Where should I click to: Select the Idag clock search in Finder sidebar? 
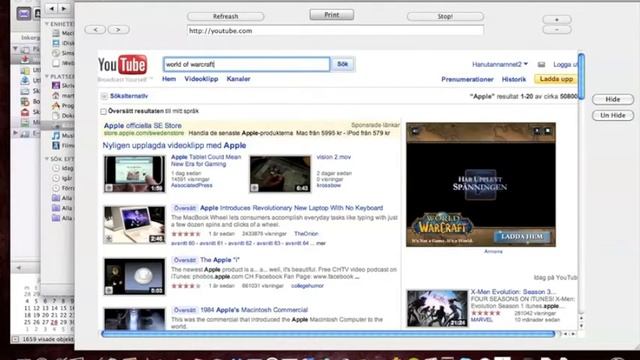point(56,168)
